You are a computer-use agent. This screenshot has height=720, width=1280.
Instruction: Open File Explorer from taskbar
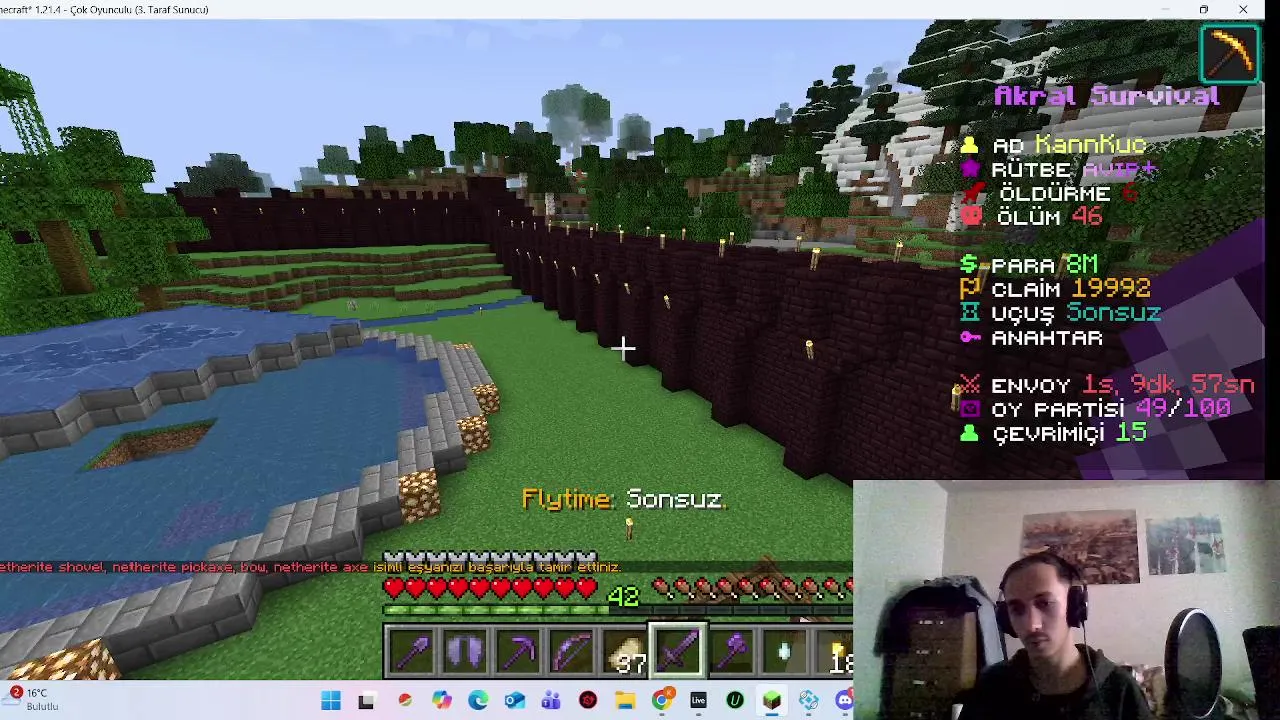[625, 701]
